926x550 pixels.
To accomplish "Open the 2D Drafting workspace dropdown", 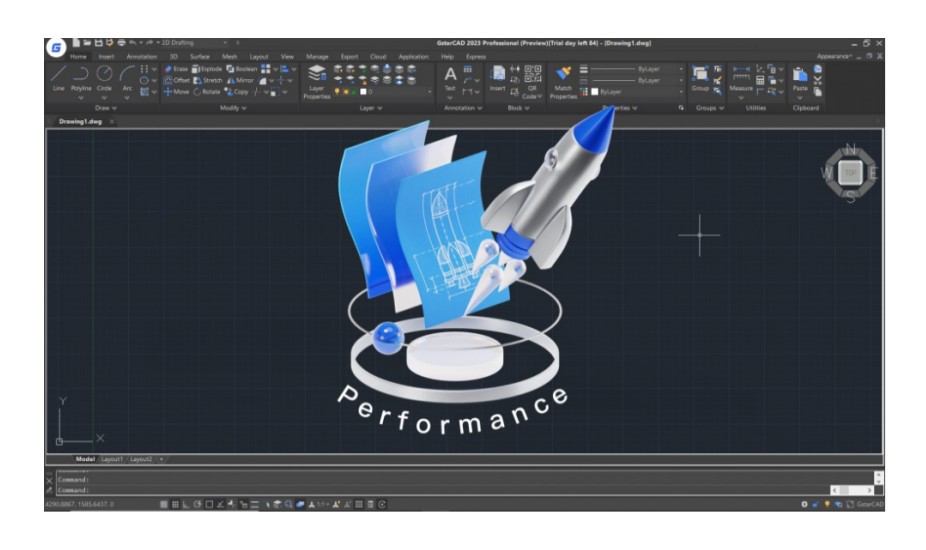I will 194,43.
